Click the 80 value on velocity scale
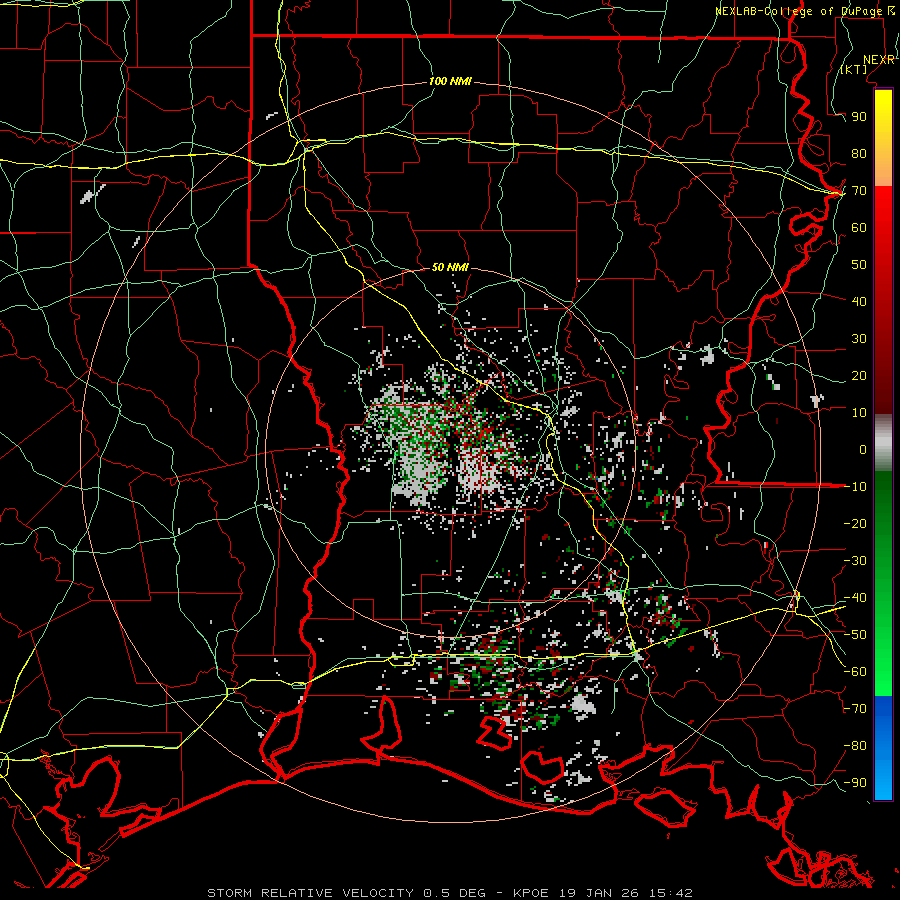Image resolution: width=900 pixels, height=900 pixels. tap(859, 154)
